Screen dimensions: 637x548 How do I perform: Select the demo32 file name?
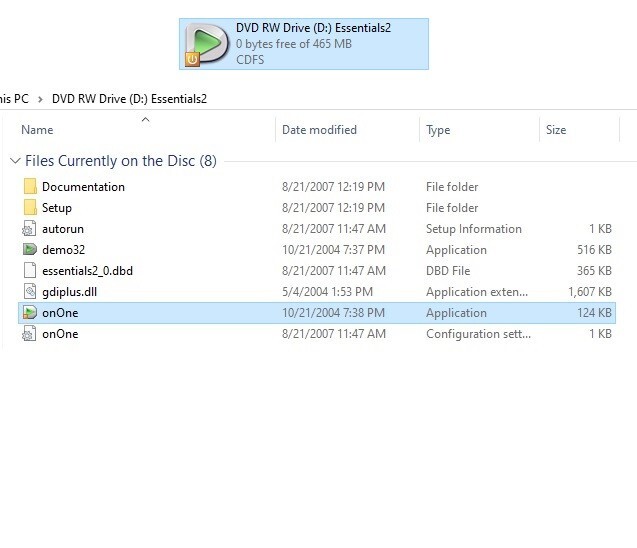63,250
